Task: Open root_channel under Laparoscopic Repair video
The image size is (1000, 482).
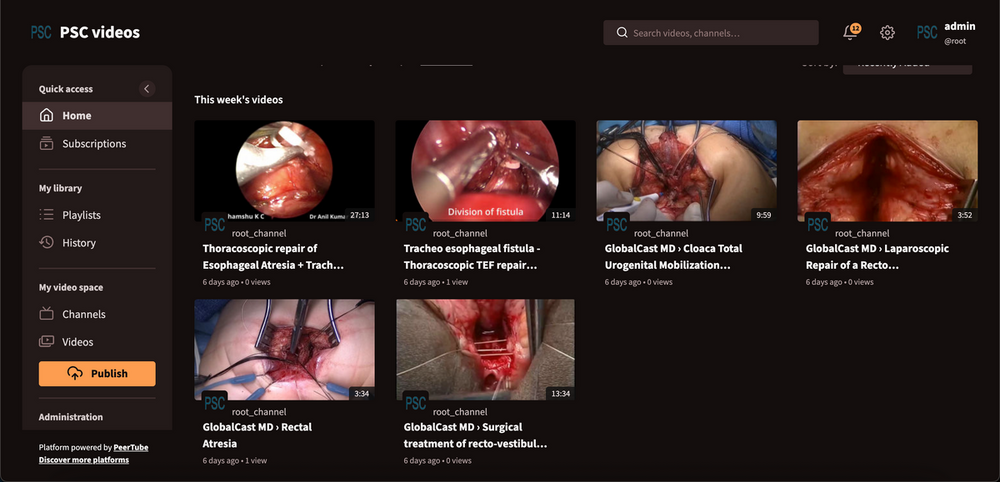Action: point(862,233)
